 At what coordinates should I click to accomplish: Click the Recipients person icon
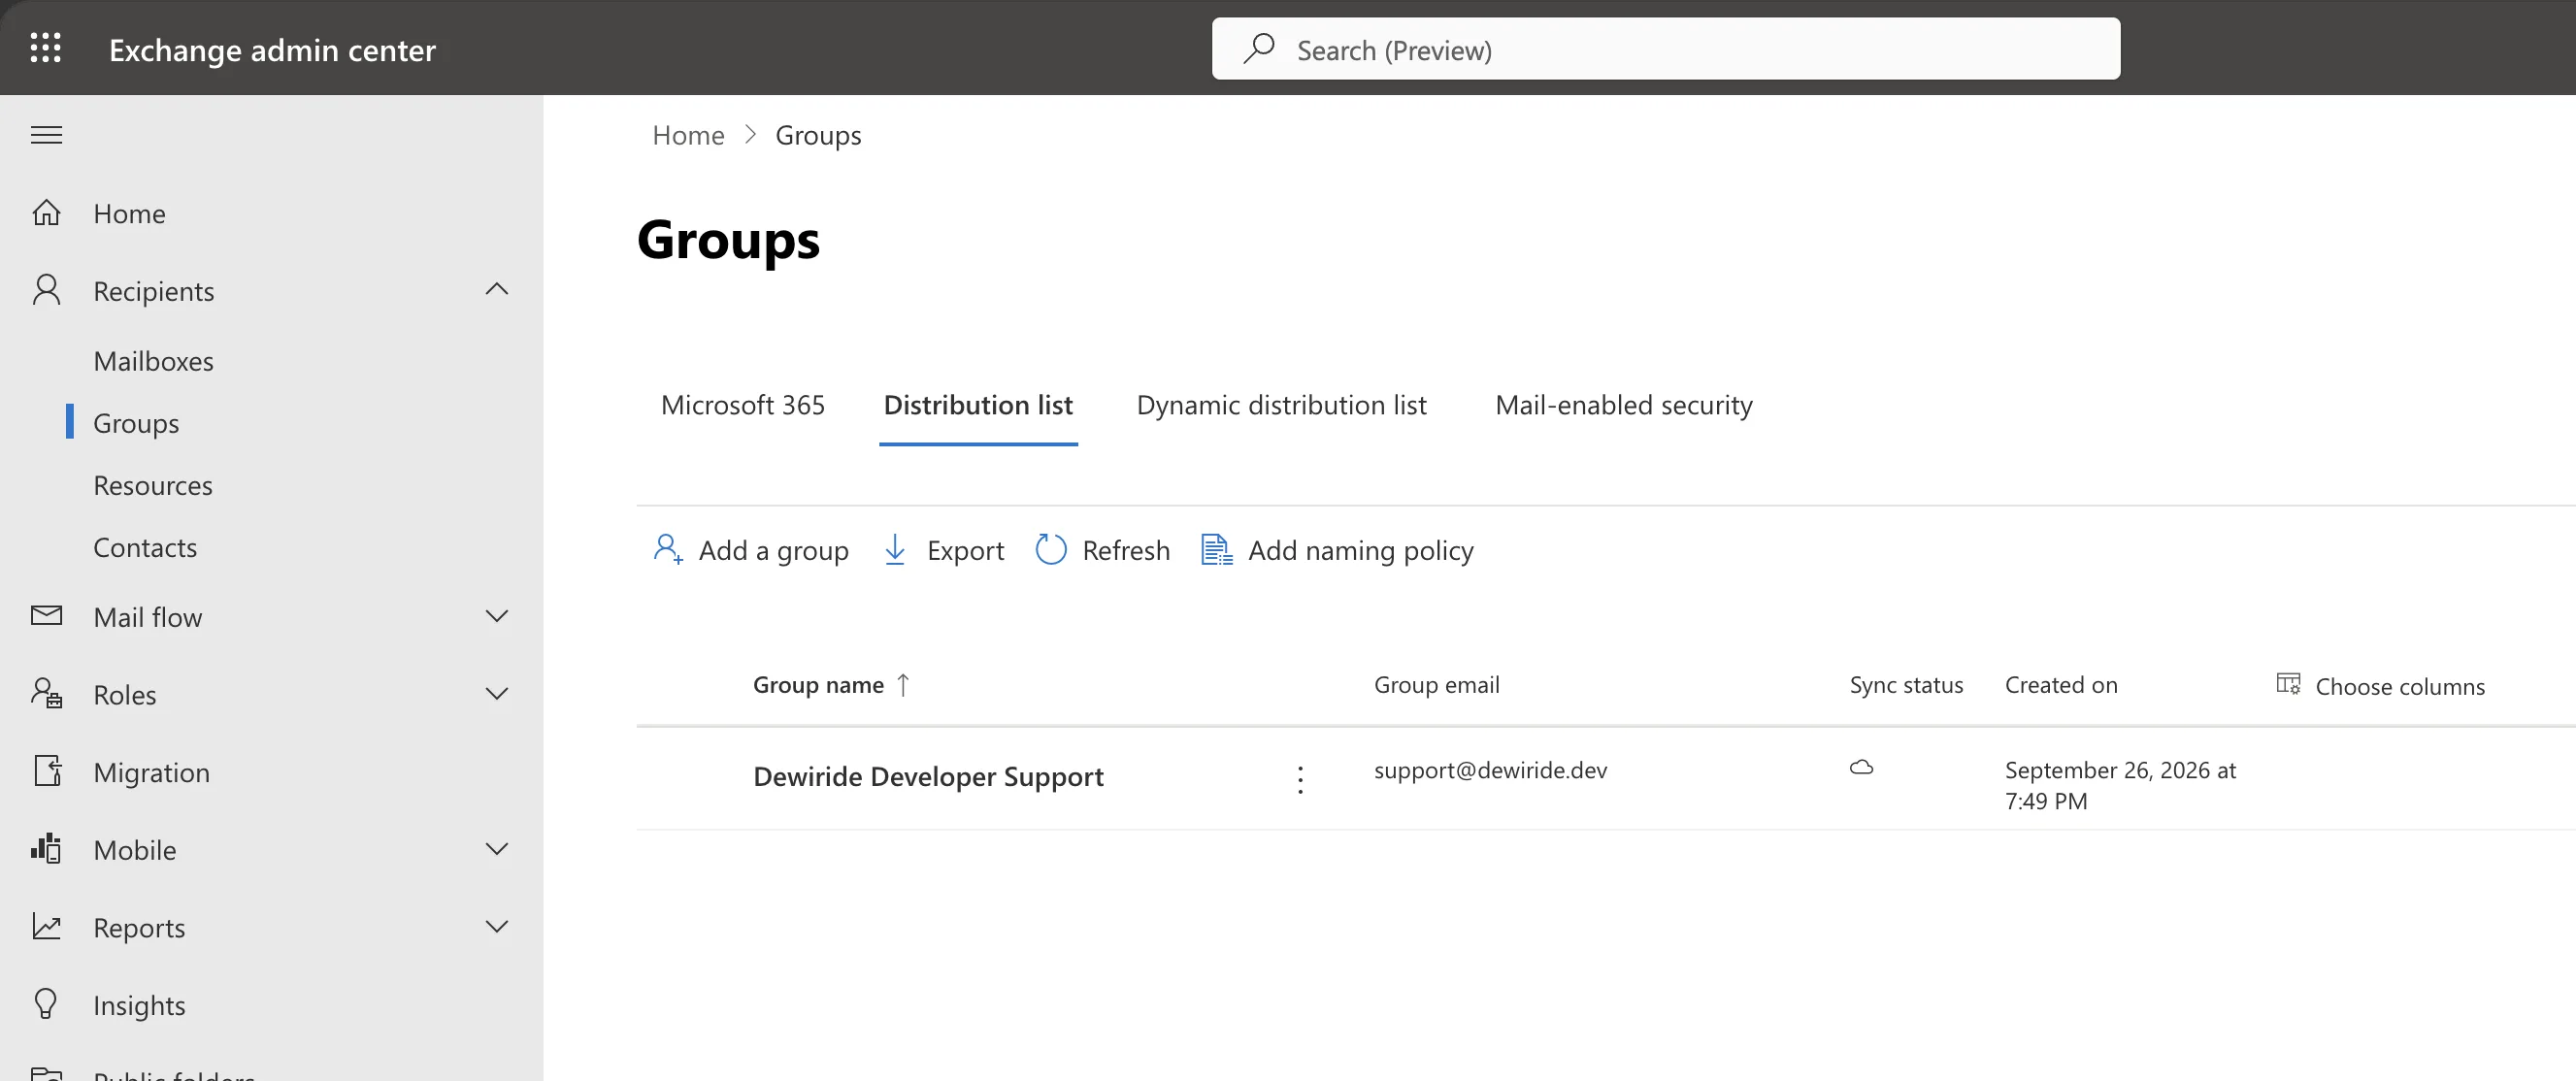click(46, 290)
